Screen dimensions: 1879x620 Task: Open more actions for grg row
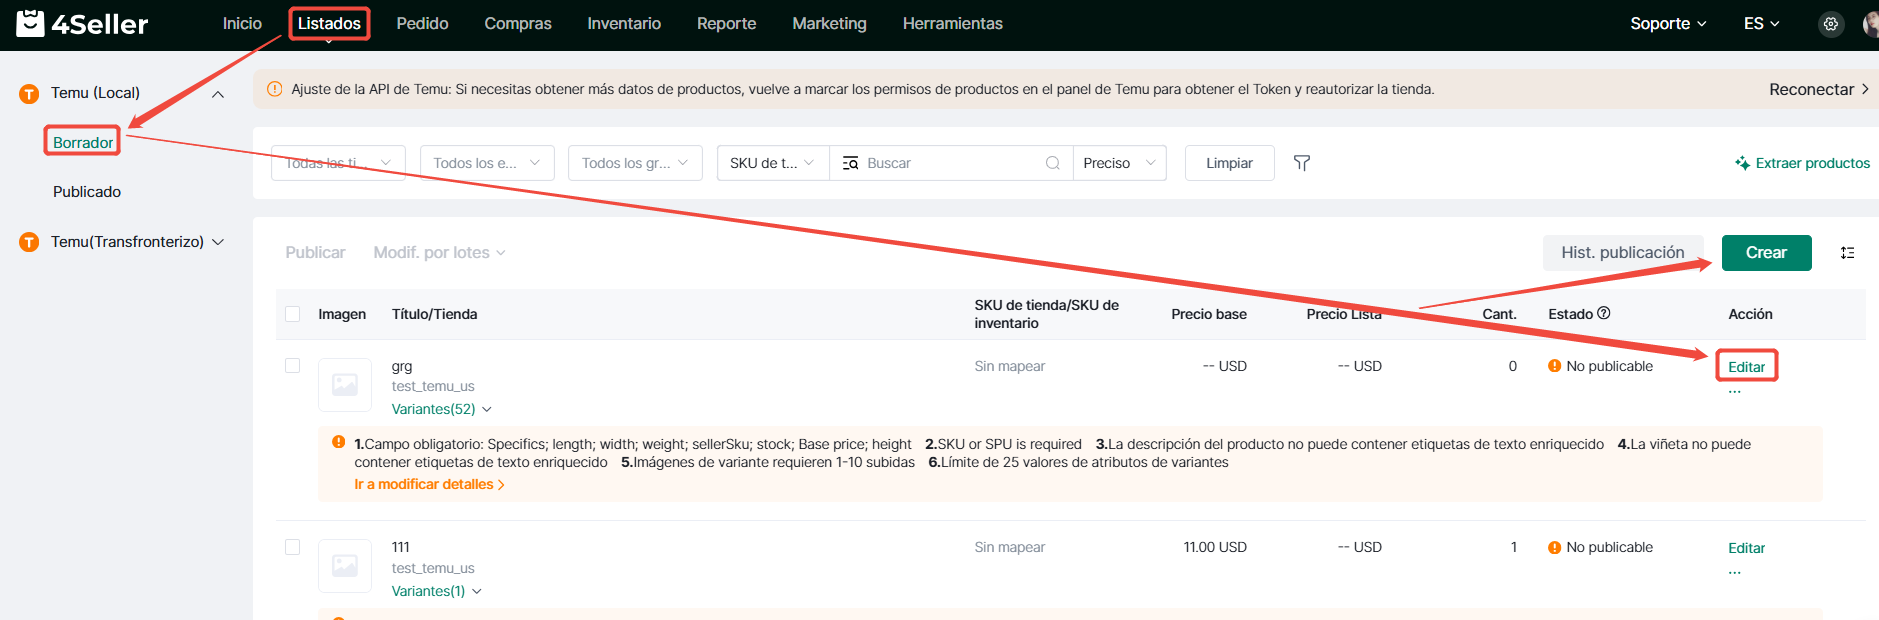[1735, 391]
